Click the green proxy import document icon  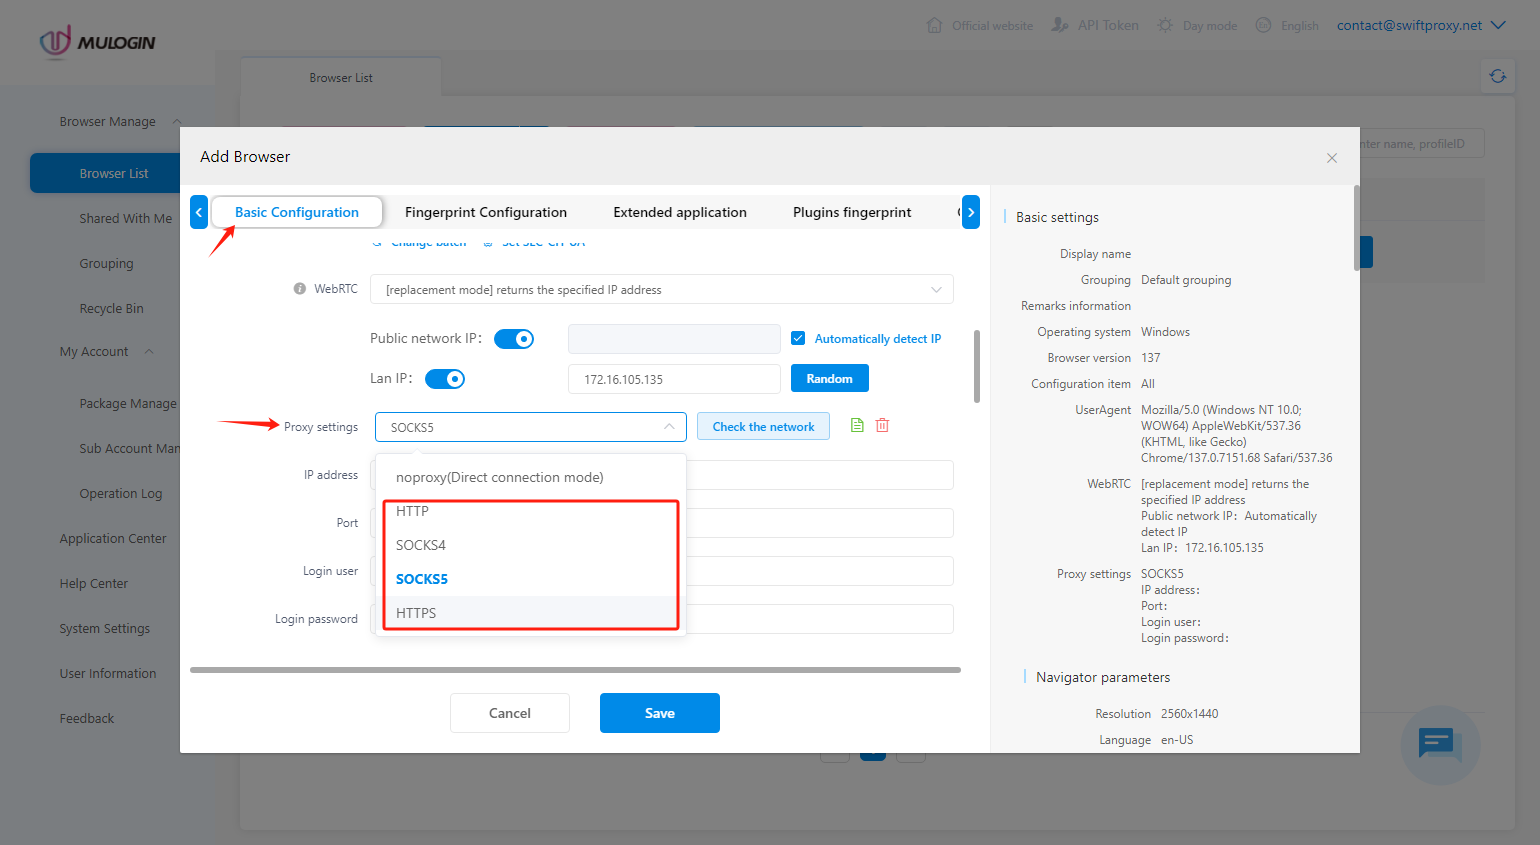(857, 425)
